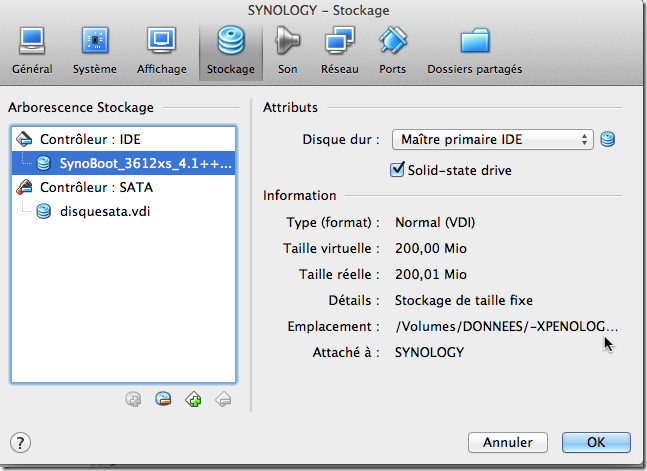The image size is (647, 471).
Task: Toggle the Solid-state drive checkbox
Action: point(397,170)
